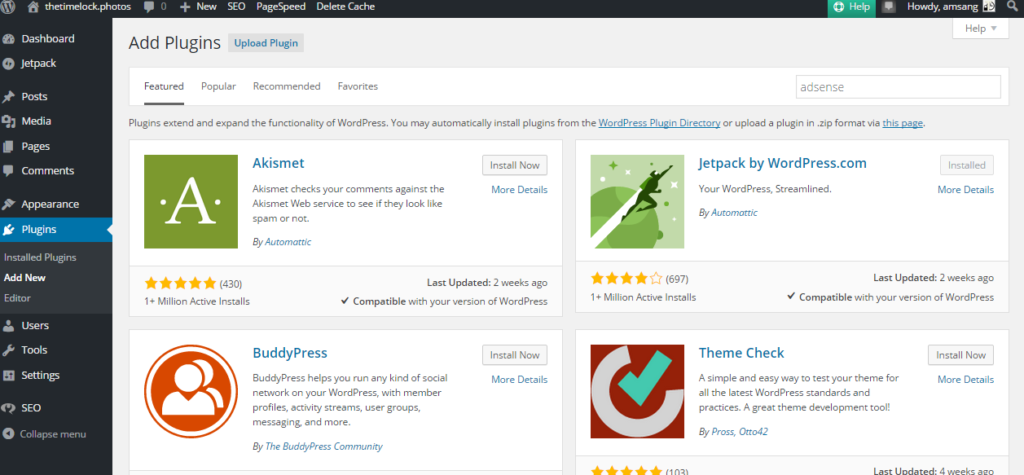
Task: Open the Add New submenu item
Action: click(x=25, y=278)
